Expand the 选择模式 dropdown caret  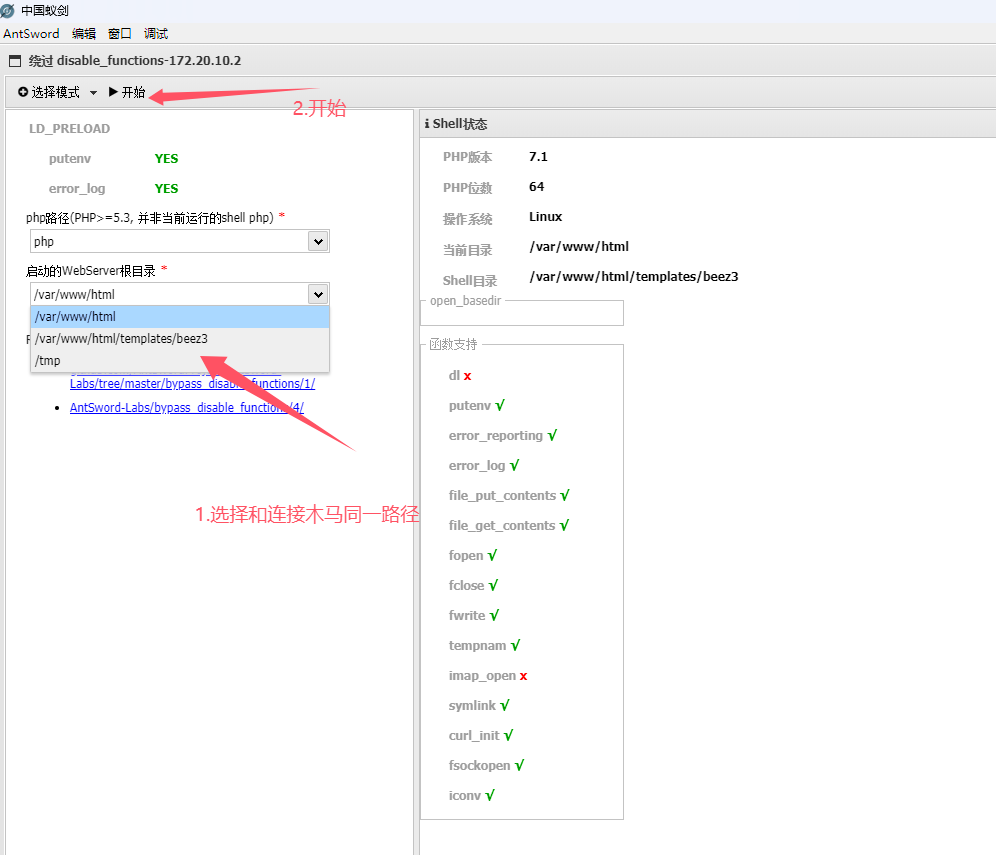click(x=93, y=93)
